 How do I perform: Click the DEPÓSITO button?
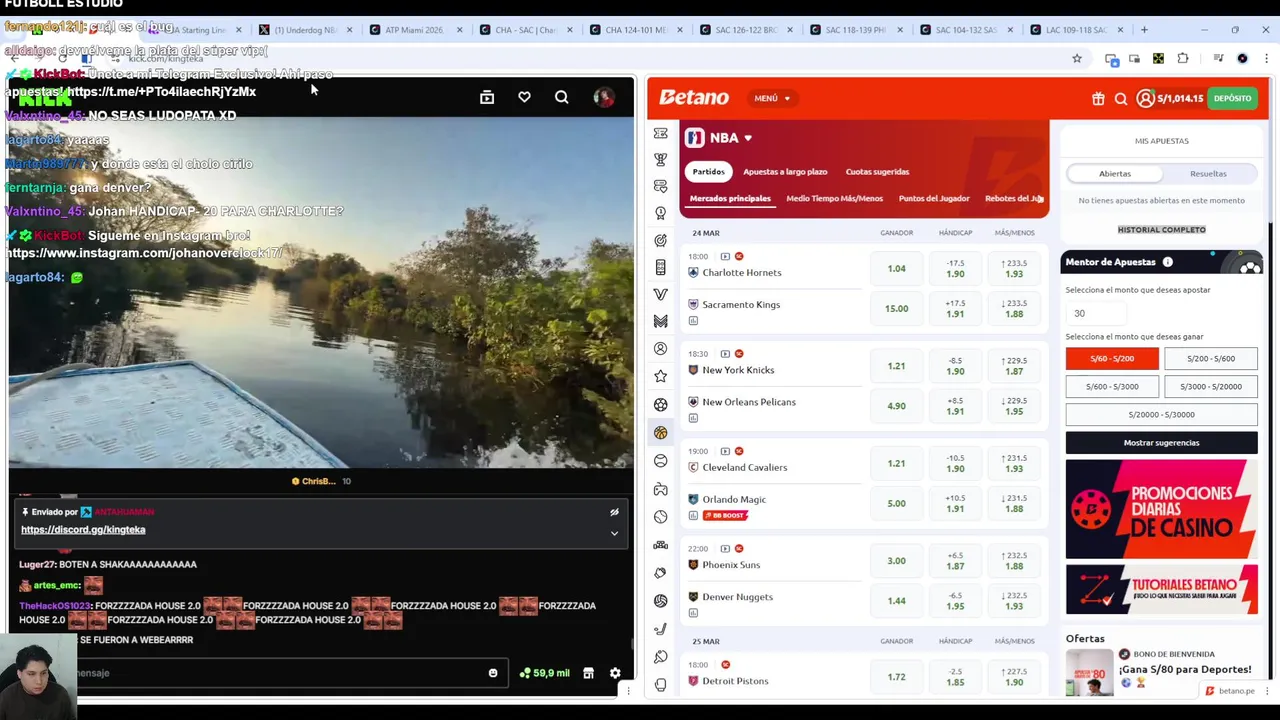click(1232, 98)
